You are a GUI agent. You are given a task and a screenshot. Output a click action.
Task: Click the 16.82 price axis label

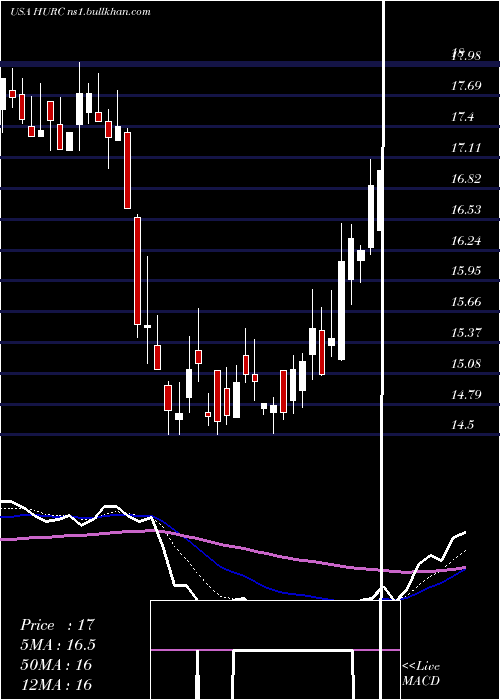(x=466, y=179)
